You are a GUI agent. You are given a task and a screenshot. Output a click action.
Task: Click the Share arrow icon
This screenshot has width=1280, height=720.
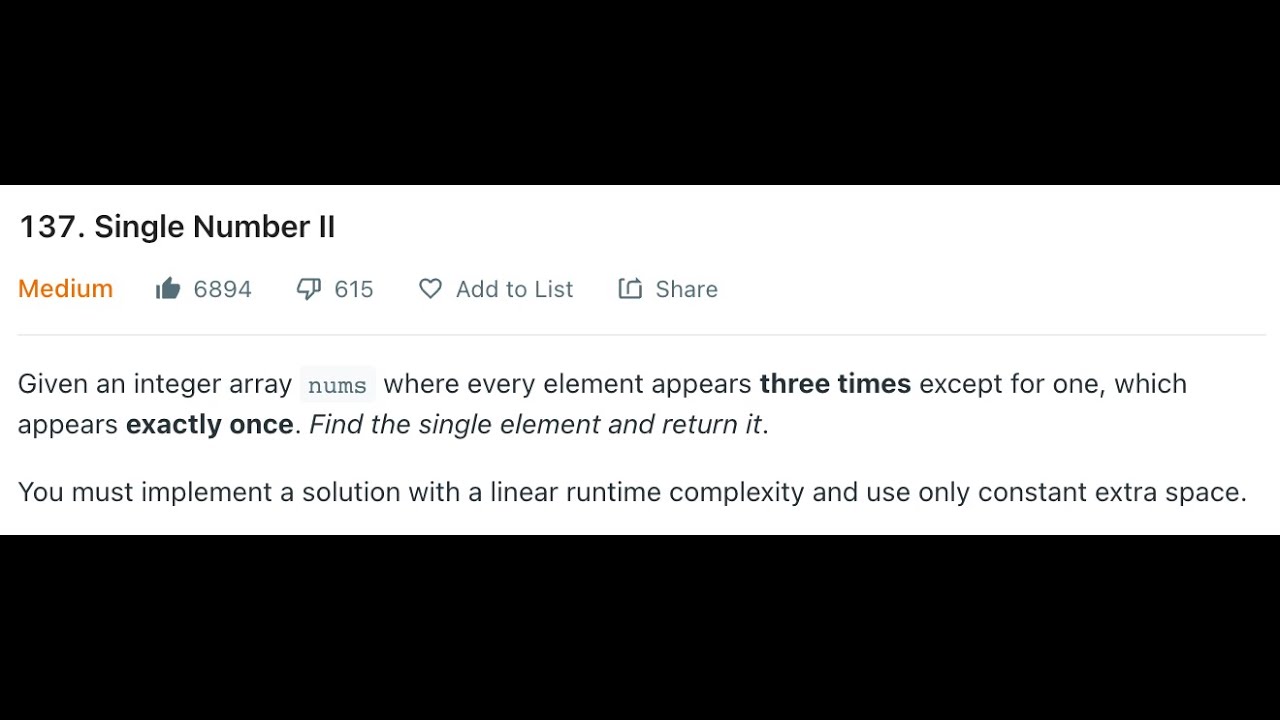point(630,289)
